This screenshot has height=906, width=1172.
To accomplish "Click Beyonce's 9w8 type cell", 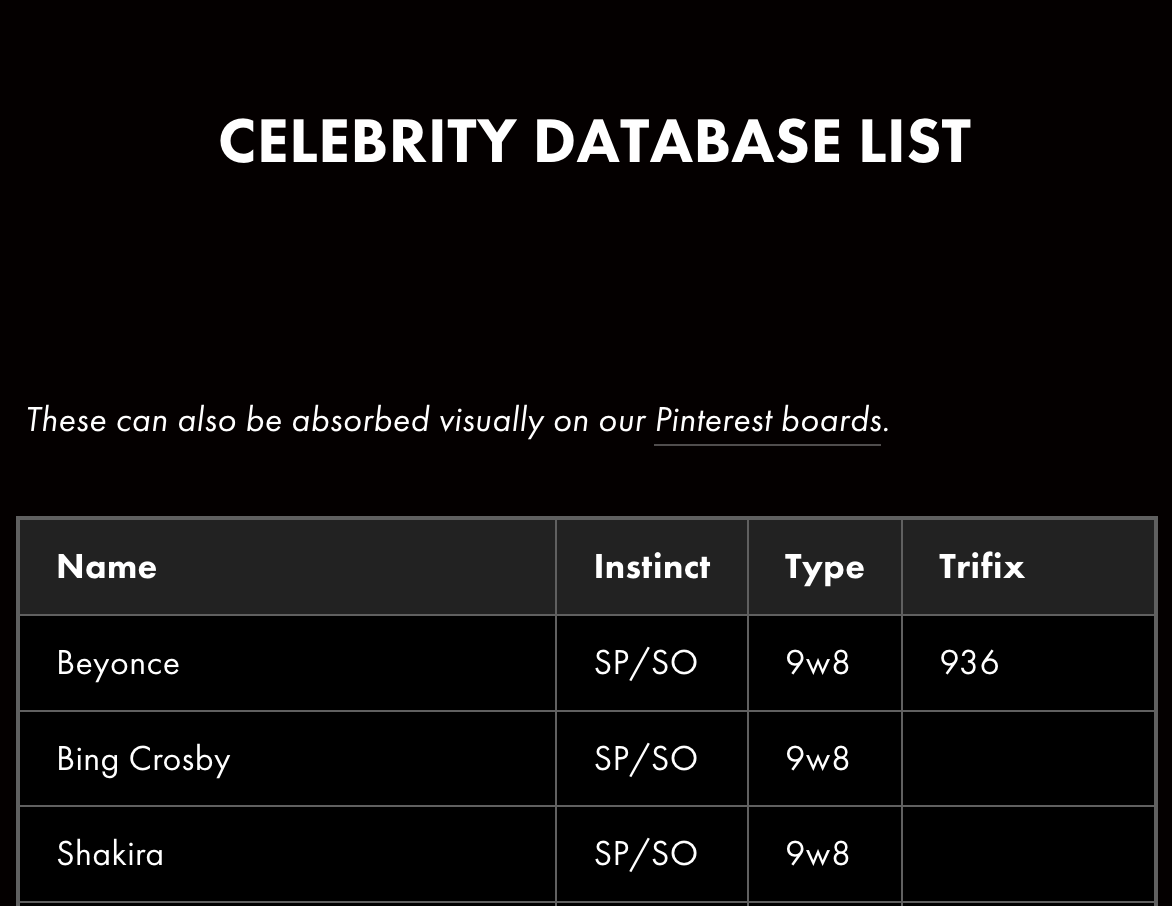I will coord(817,663).
